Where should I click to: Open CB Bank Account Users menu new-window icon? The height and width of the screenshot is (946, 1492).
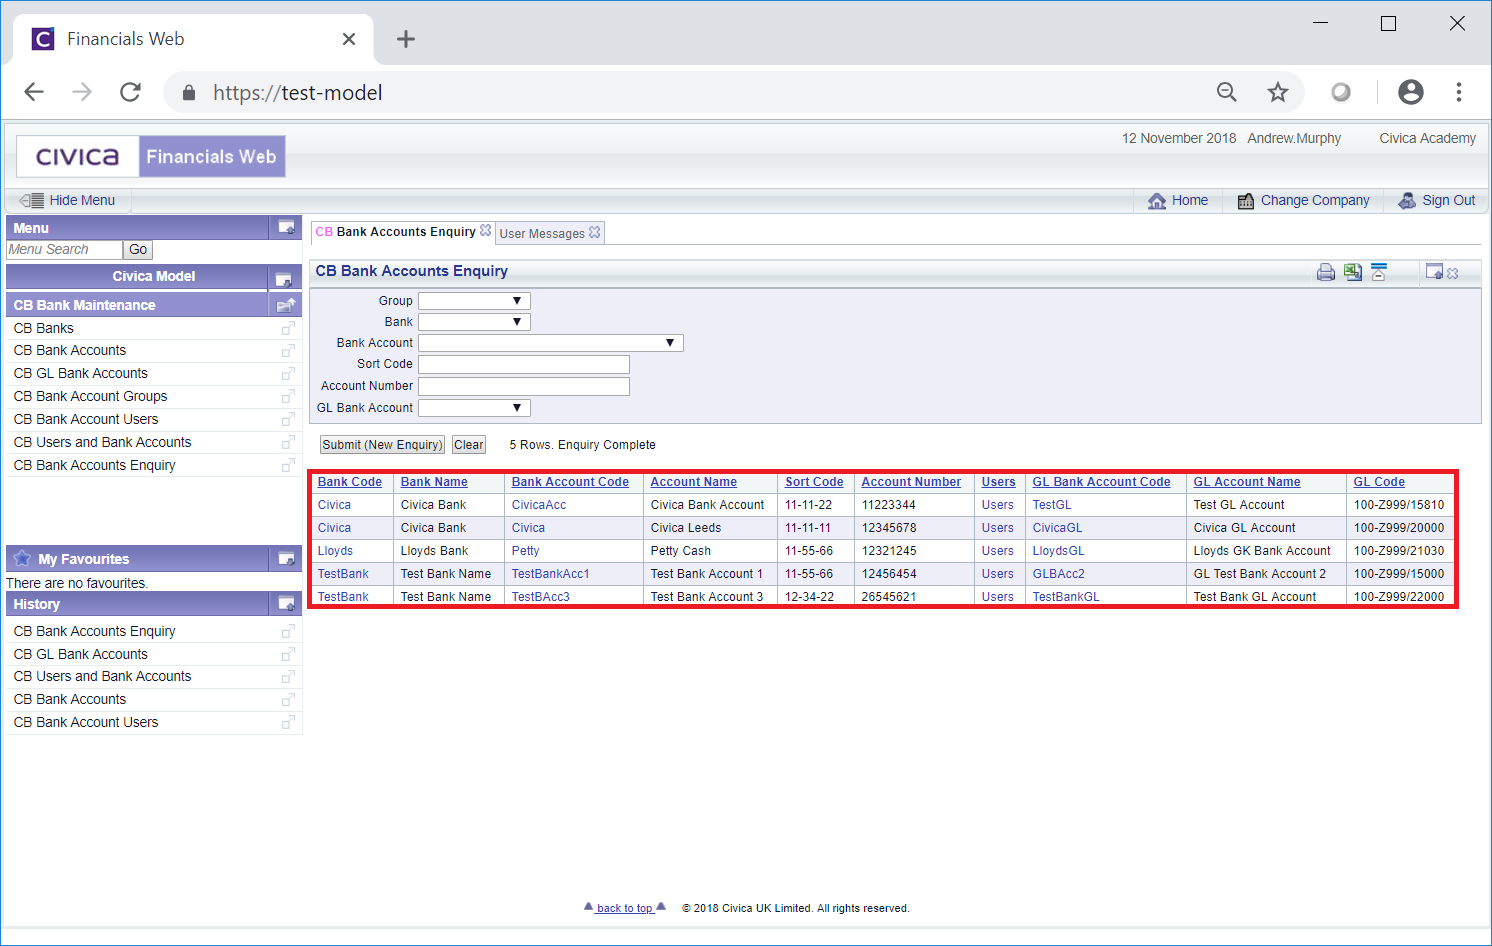(288, 420)
